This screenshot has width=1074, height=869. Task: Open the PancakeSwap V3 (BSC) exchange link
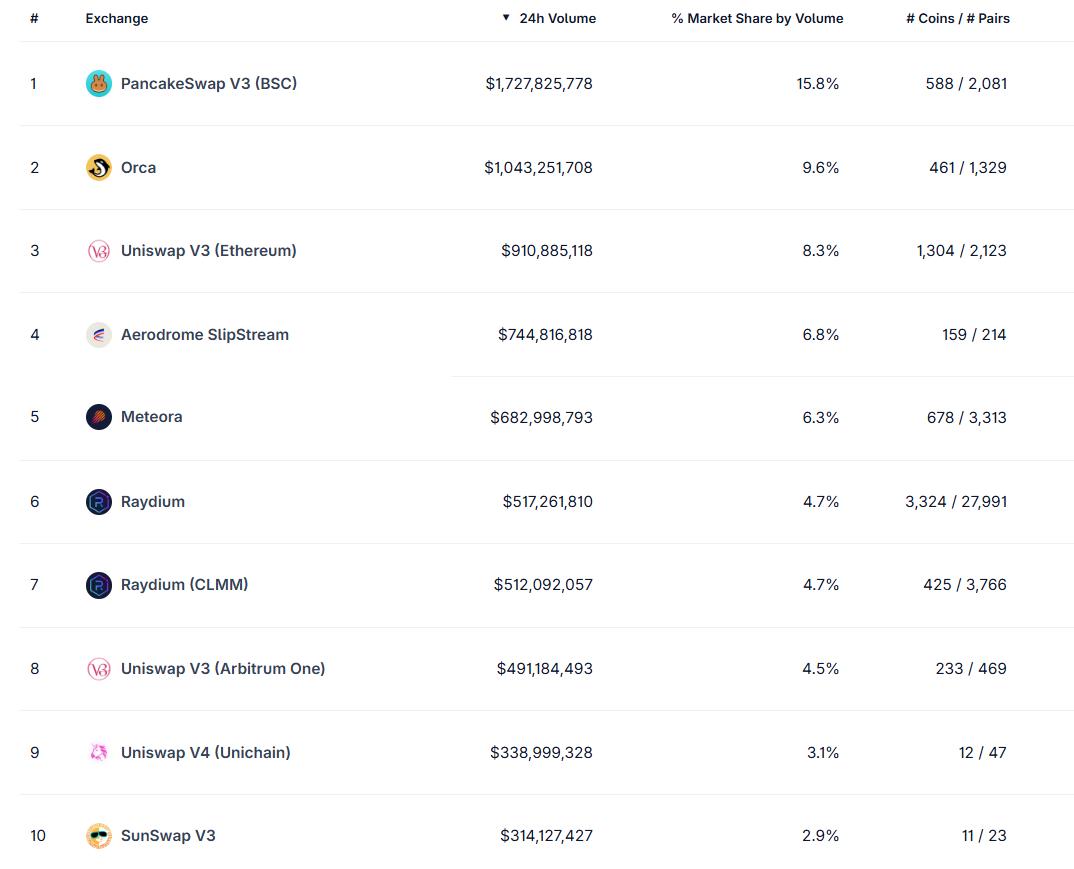[208, 84]
